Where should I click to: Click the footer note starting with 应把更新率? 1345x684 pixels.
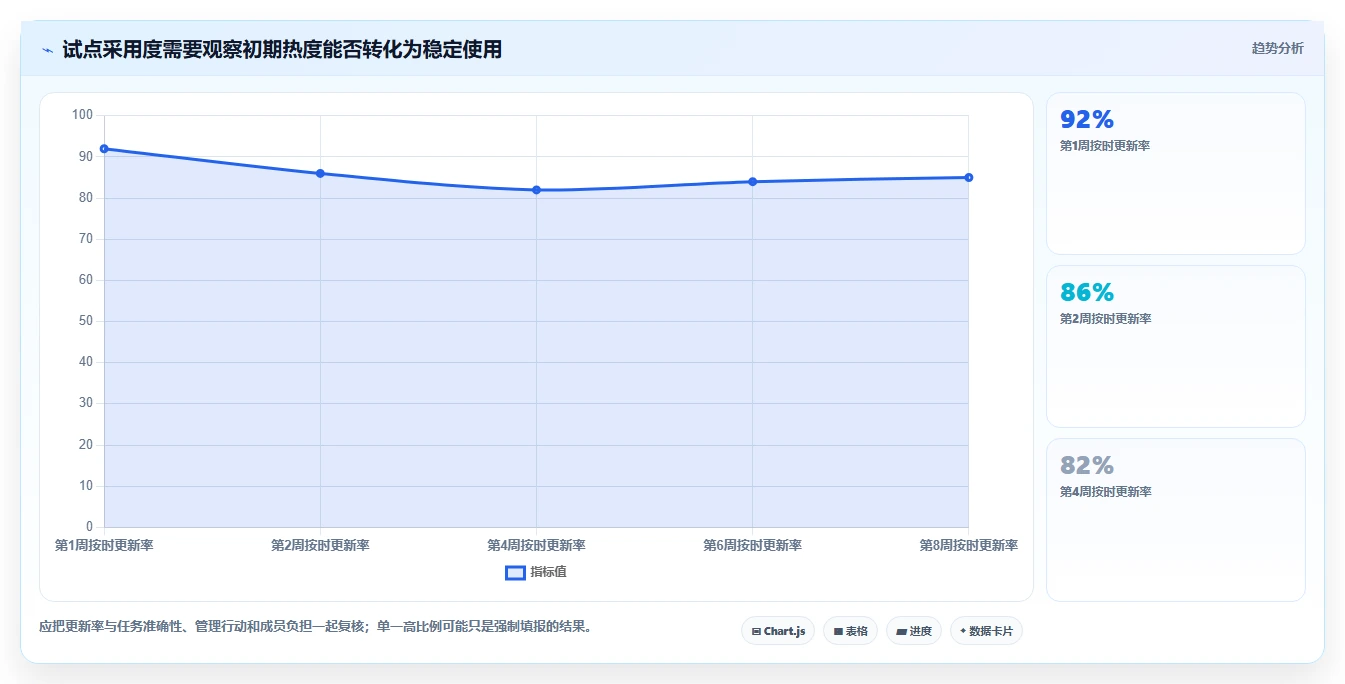pos(315,627)
